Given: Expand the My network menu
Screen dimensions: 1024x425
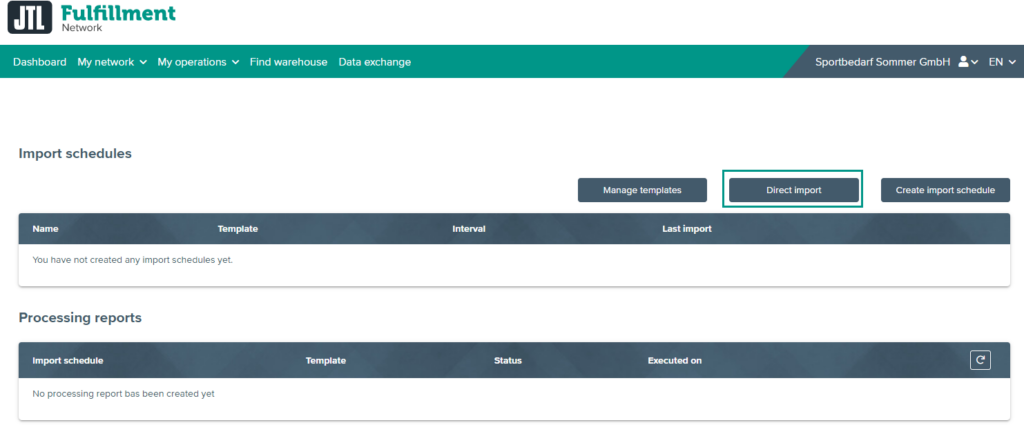Looking at the screenshot, I should 112,62.
